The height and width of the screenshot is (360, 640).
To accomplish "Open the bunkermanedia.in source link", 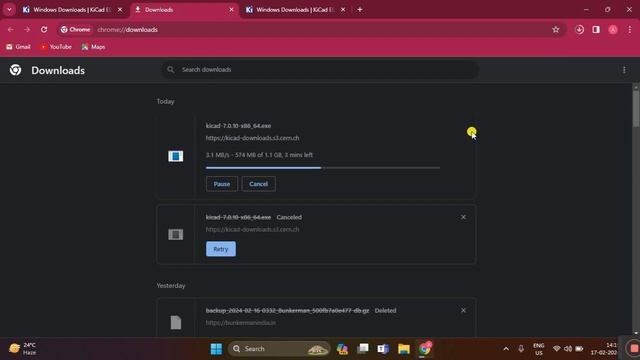I will click(x=240, y=322).
